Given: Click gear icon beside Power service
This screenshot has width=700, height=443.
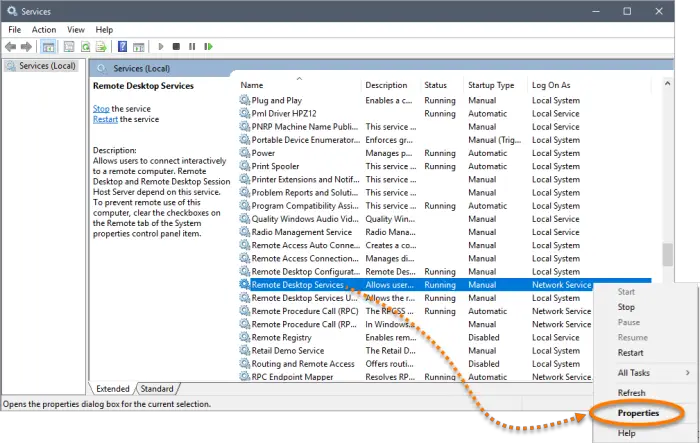Looking at the screenshot, I should (x=244, y=153).
